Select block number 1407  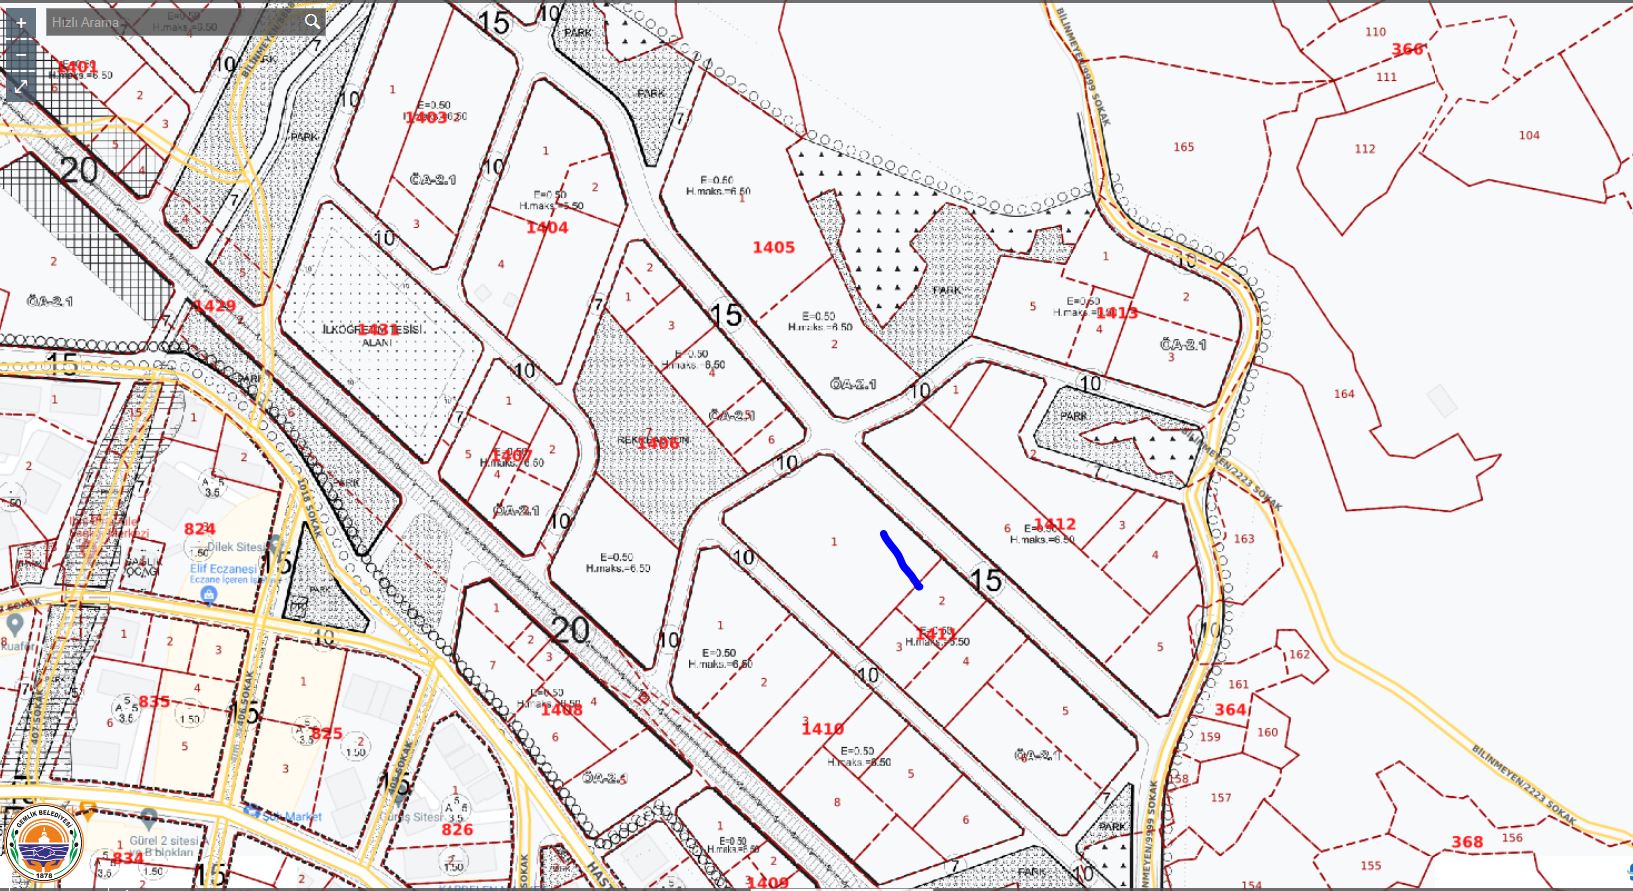[512, 454]
